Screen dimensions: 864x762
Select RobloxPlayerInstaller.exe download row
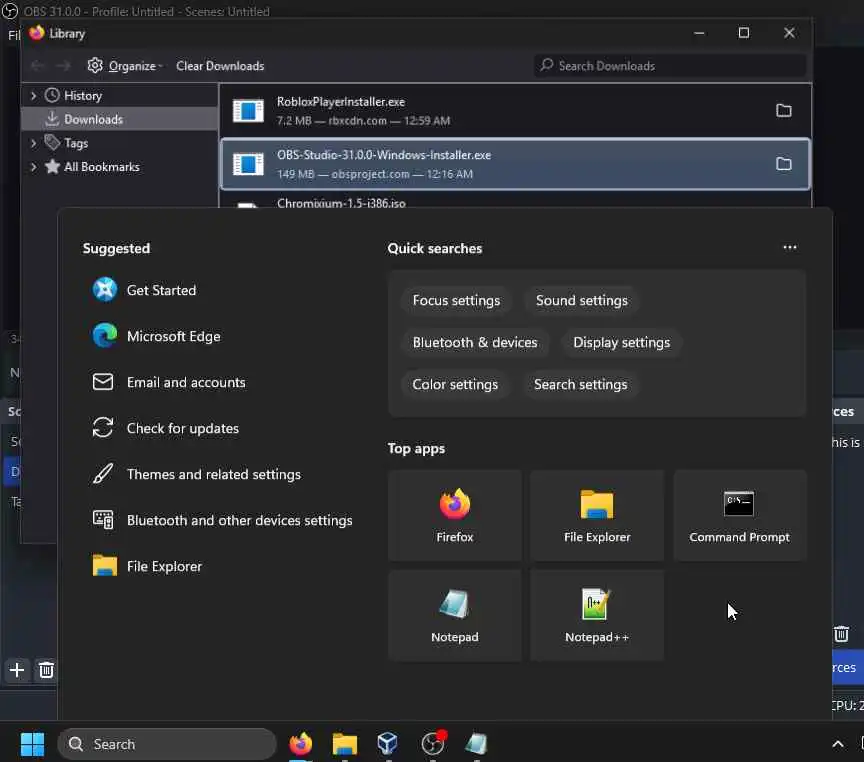515,111
